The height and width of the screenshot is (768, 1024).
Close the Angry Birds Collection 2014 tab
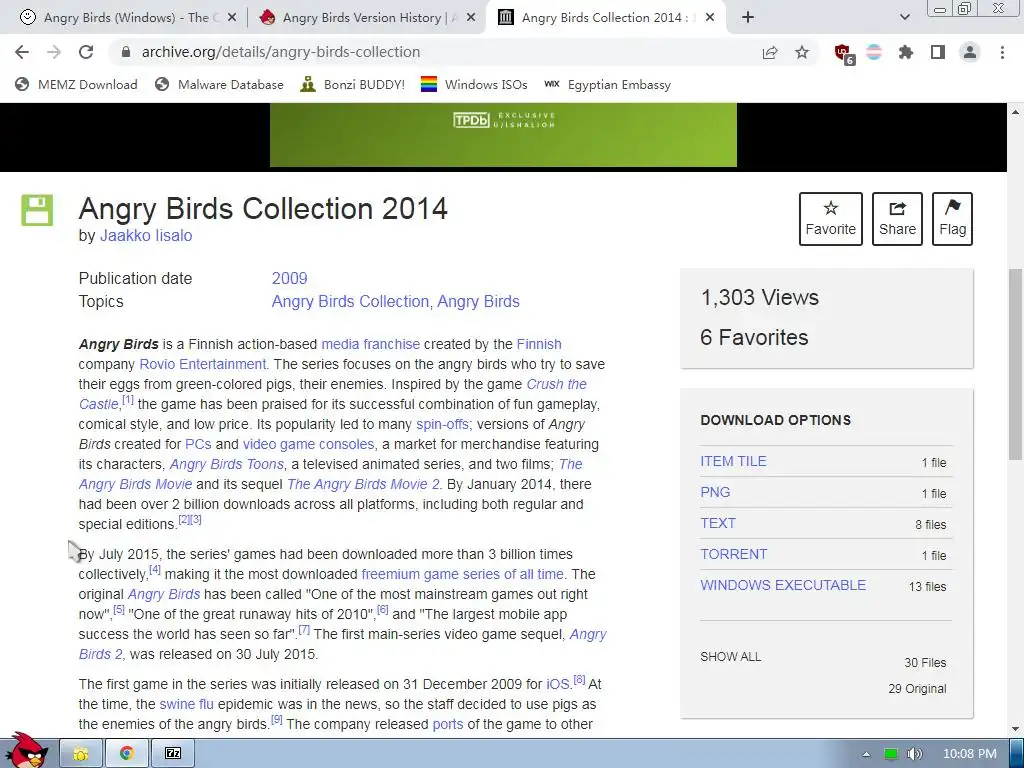coord(711,18)
